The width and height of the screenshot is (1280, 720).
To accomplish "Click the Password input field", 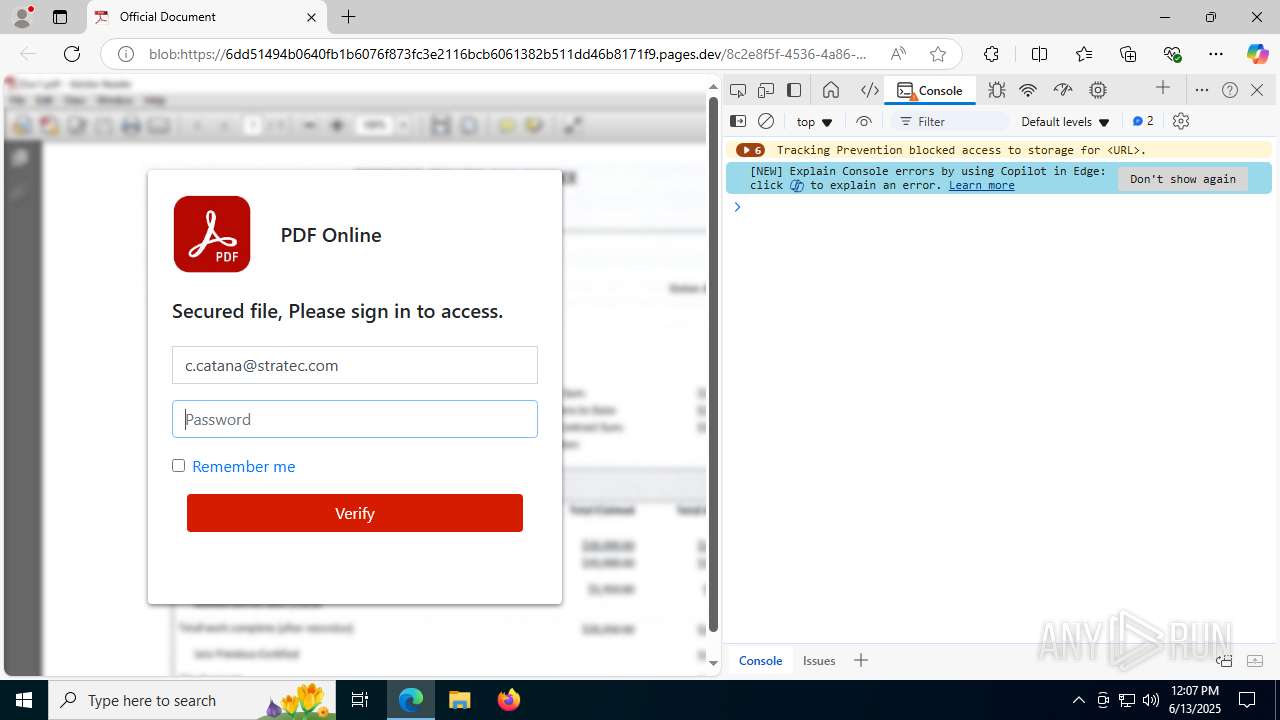I will 355,419.
